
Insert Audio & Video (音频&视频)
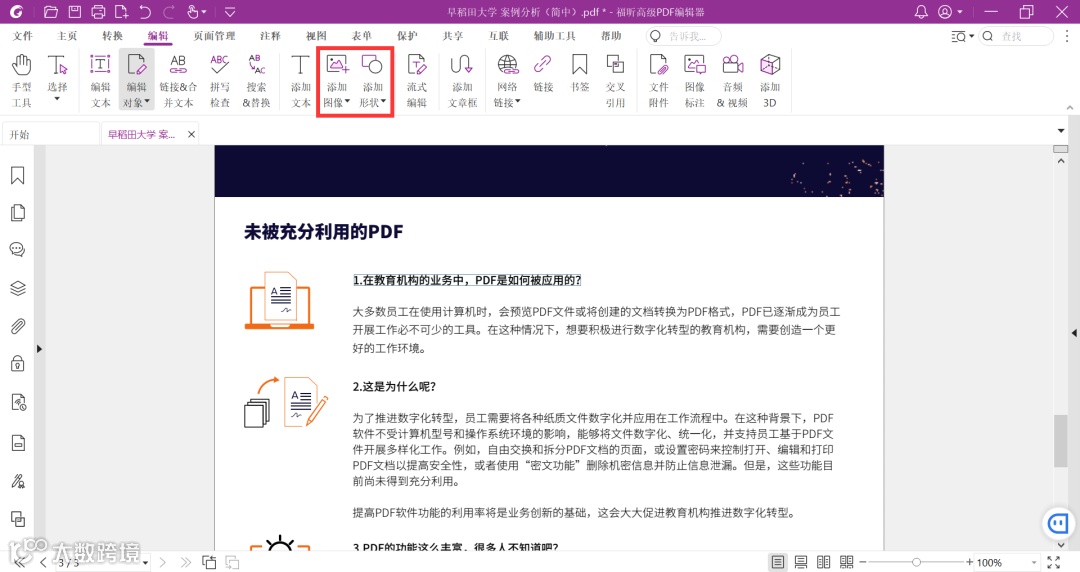pos(732,81)
